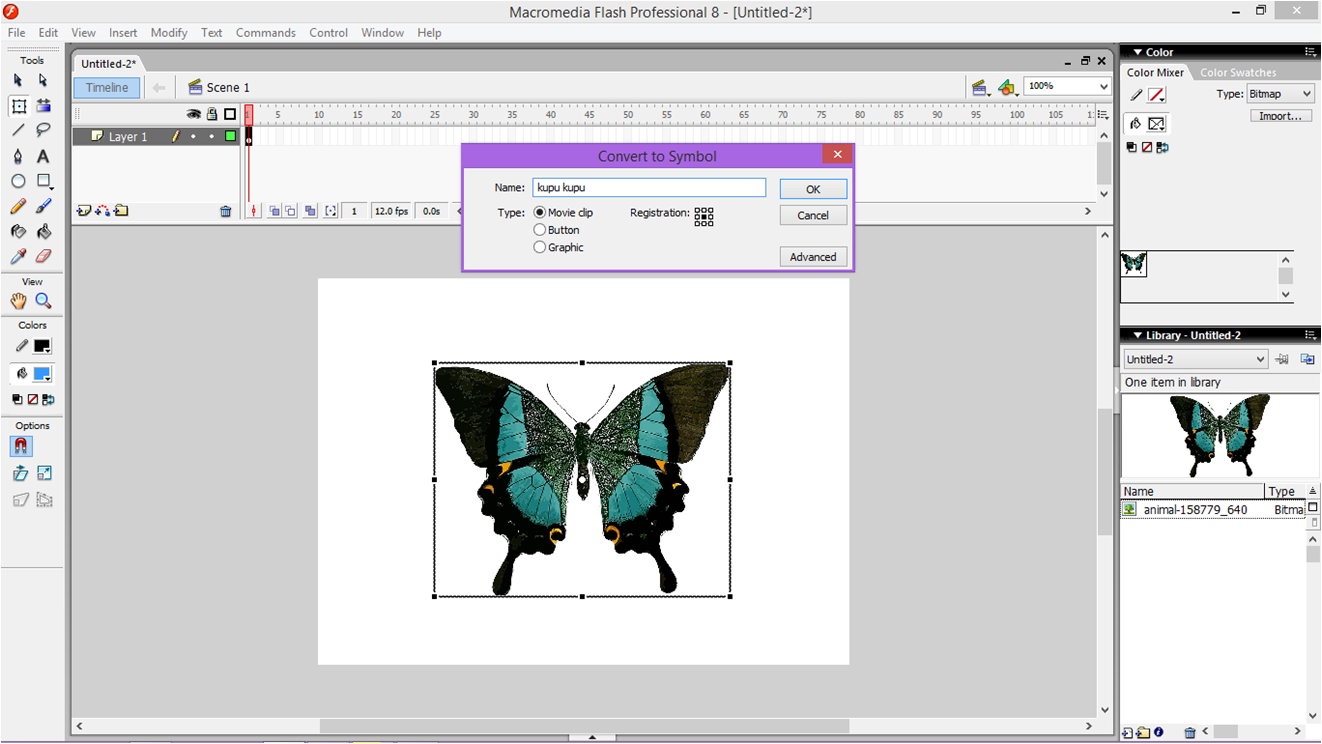The width and height of the screenshot is (1322, 744).
Task: Select the Rectangle tool
Action: click(x=43, y=181)
